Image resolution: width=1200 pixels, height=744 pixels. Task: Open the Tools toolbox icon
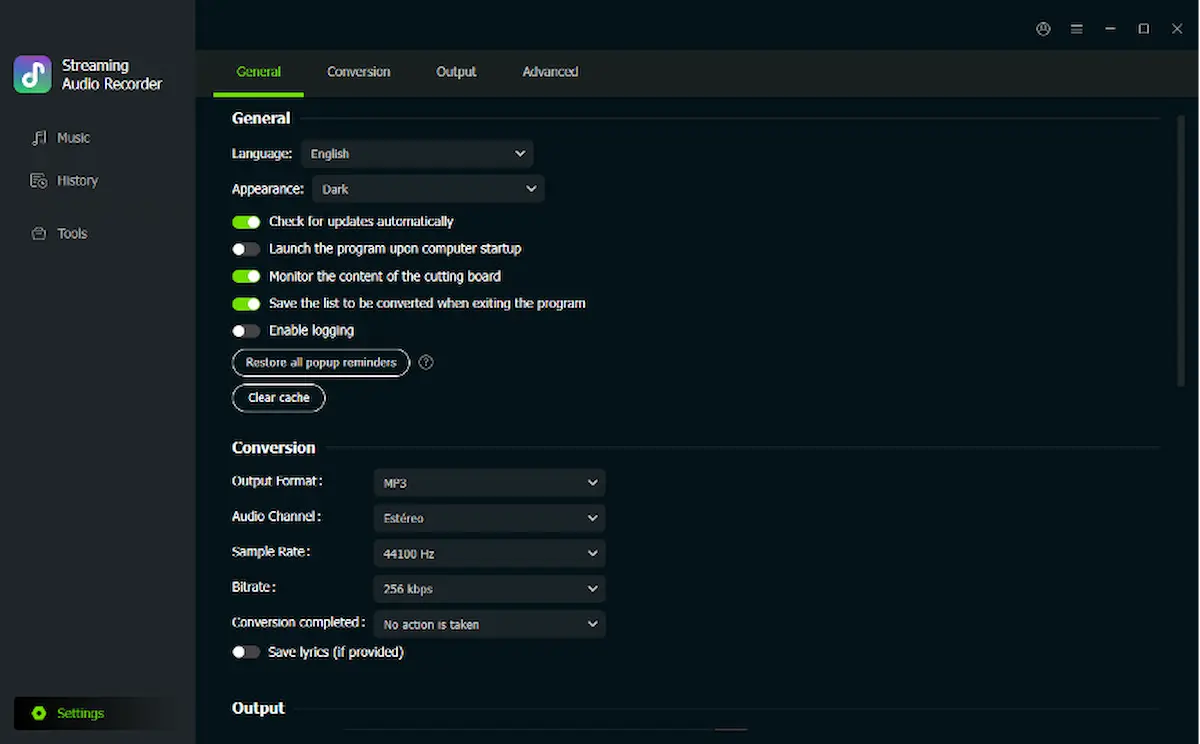(x=39, y=234)
